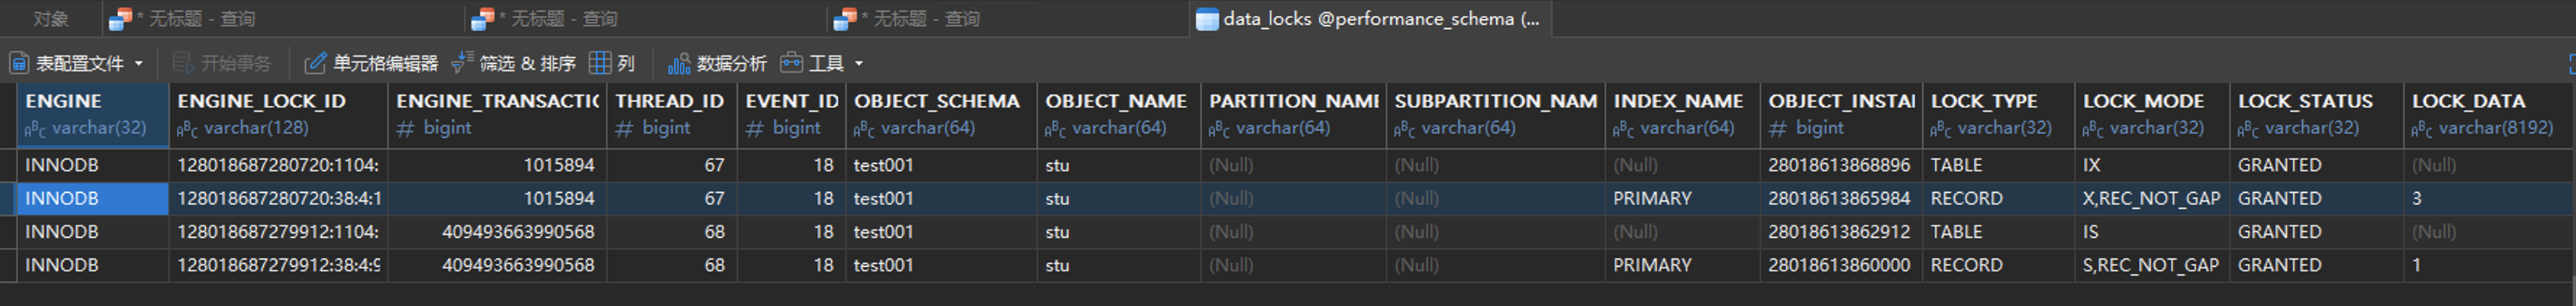Expand the 工具 dropdown arrow

859,64
